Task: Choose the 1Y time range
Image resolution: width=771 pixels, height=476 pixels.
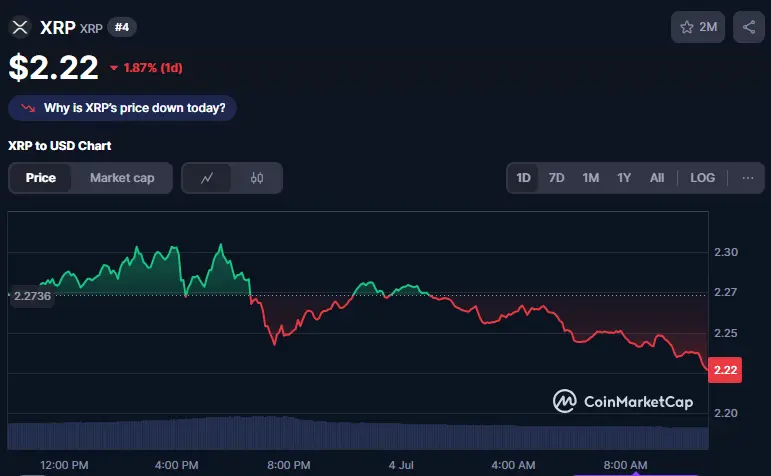Action: pyautogui.click(x=624, y=178)
